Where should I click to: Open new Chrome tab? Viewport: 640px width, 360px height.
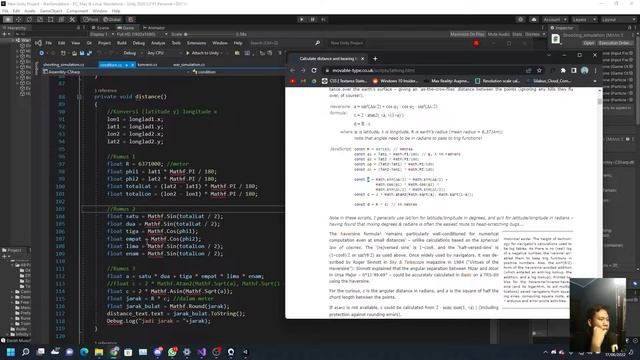pyautogui.click(x=375, y=58)
